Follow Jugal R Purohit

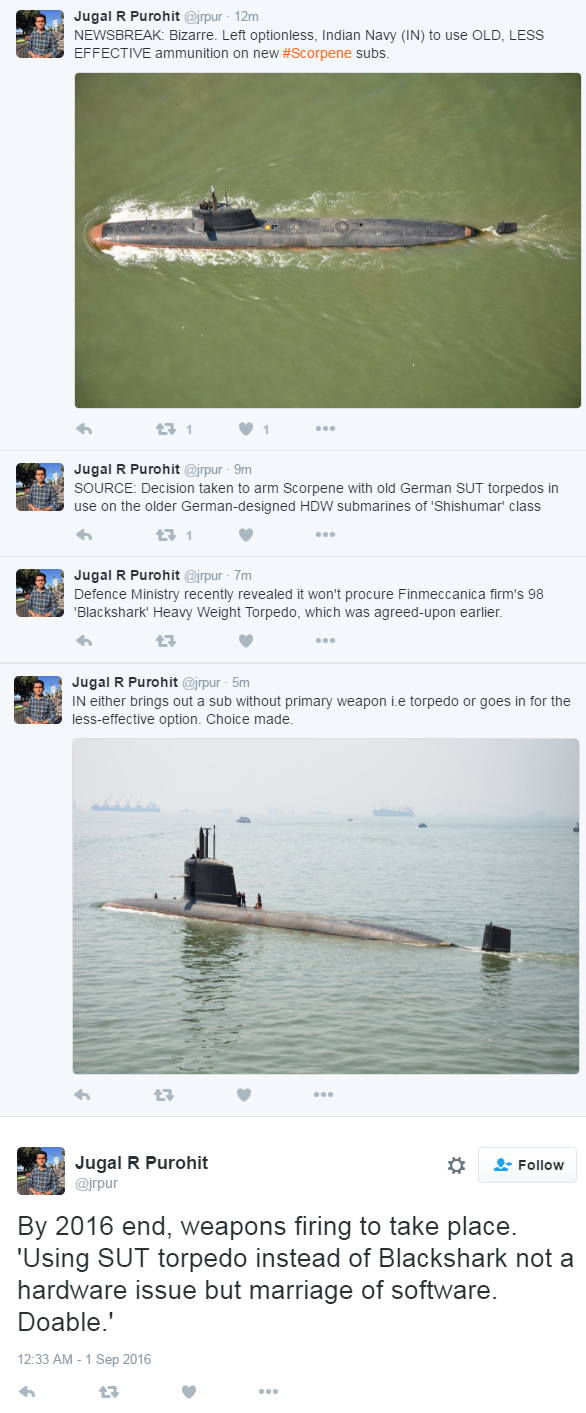tap(527, 1165)
